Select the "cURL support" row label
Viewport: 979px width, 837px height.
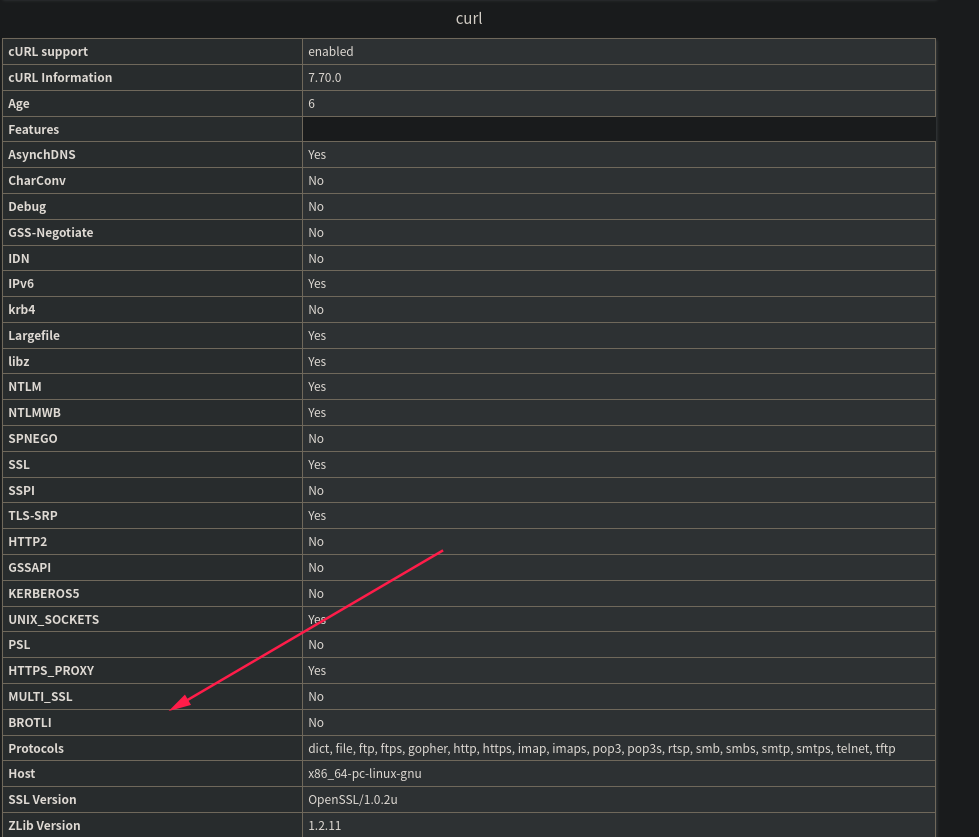pos(48,52)
